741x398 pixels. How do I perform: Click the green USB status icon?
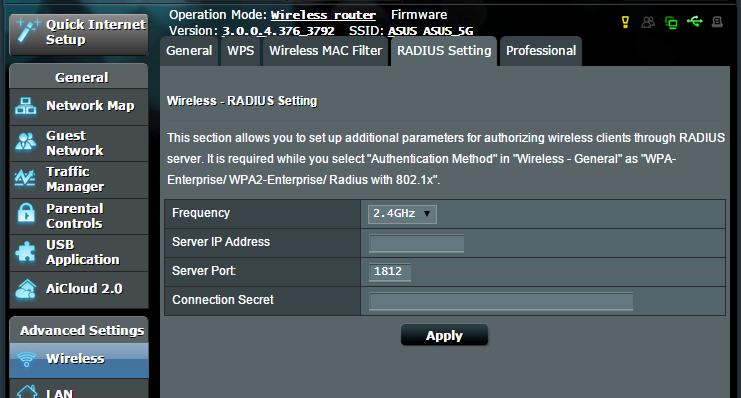pos(694,21)
